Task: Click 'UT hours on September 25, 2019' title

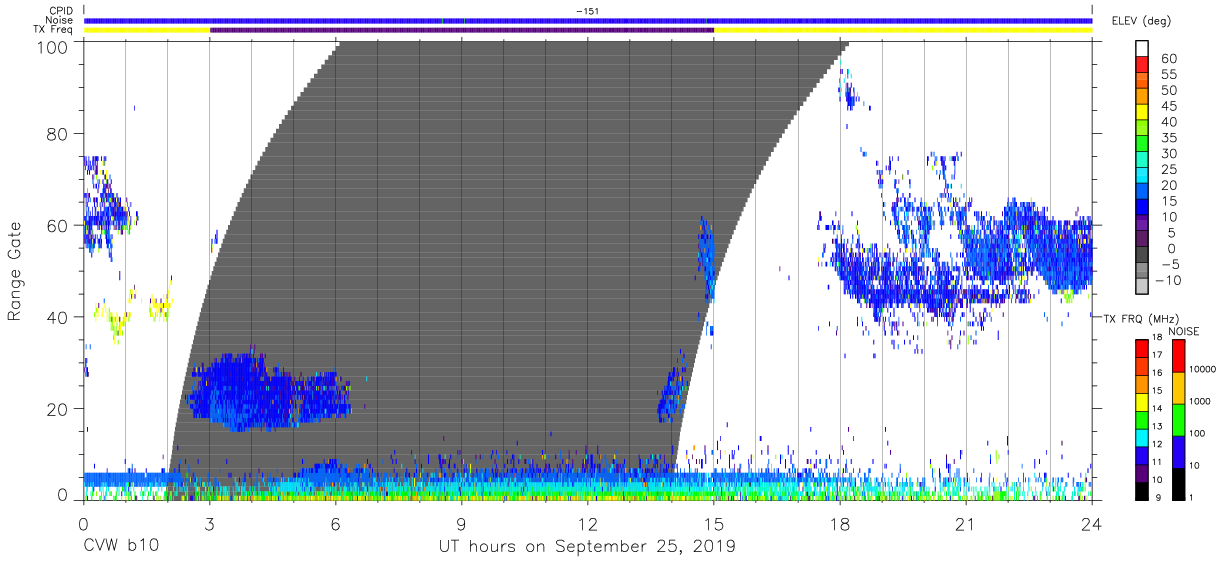Action: coord(587,546)
